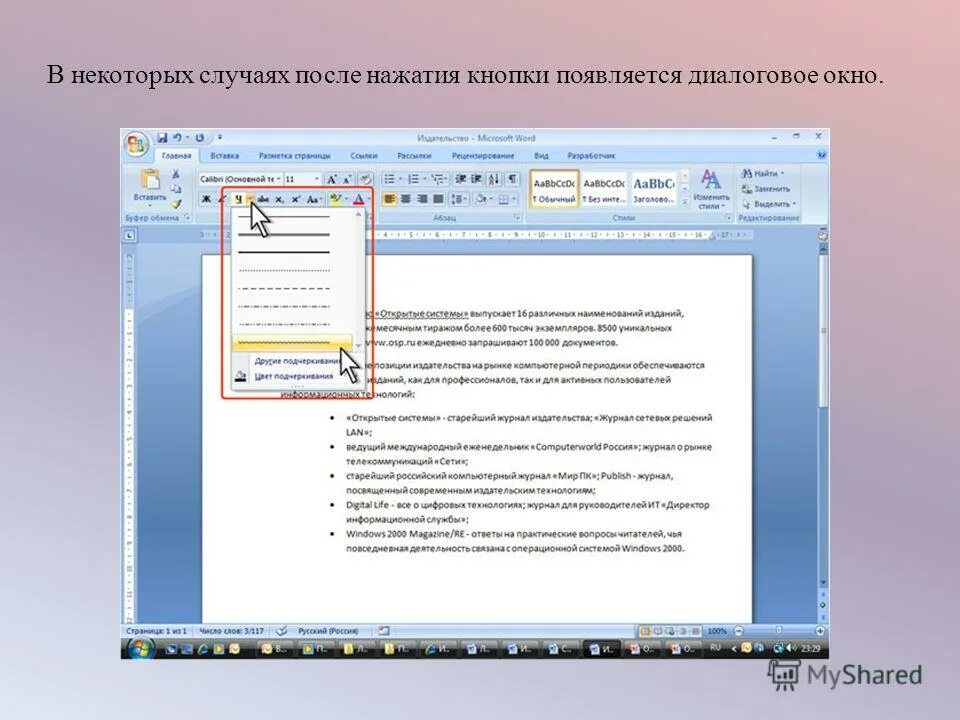Redo the last action
This screenshot has height=720, width=960.
pyautogui.click(x=200, y=138)
